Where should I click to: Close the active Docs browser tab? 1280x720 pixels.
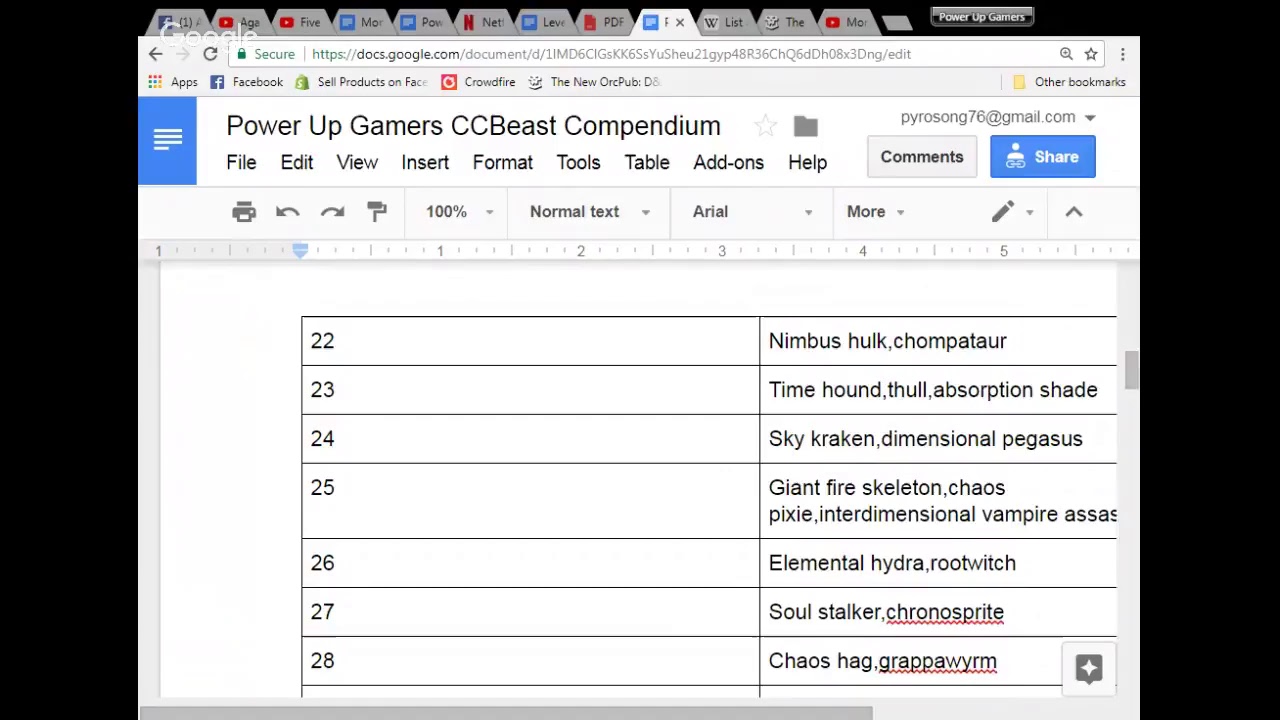(x=680, y=22)
